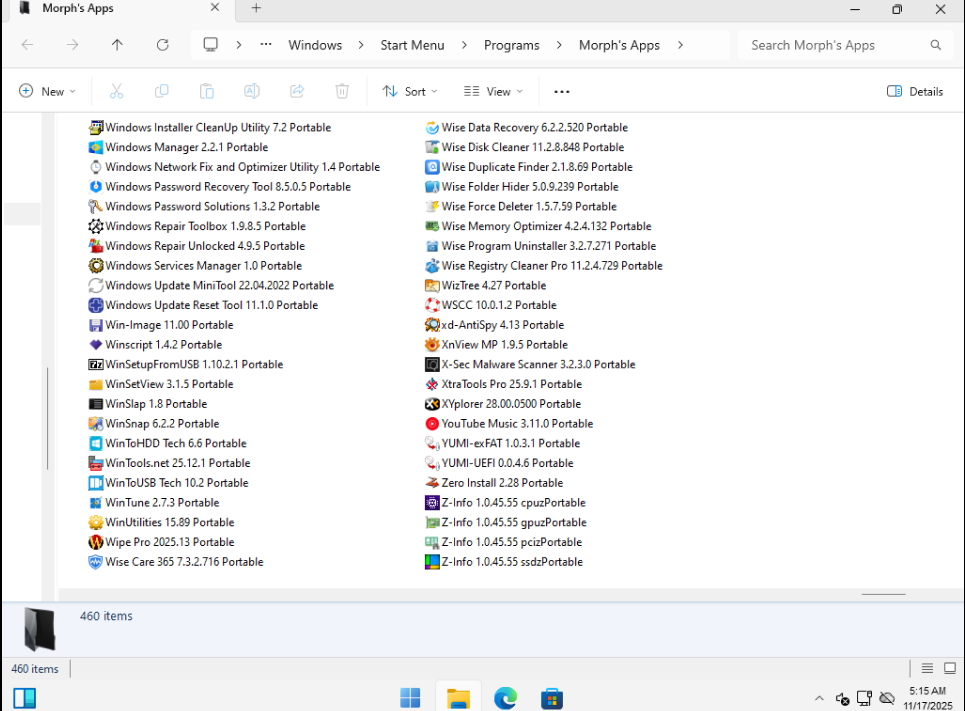This screenshot has width=965, height=711.
Task: Close the Morph's Apps tab
Action: 215,7
